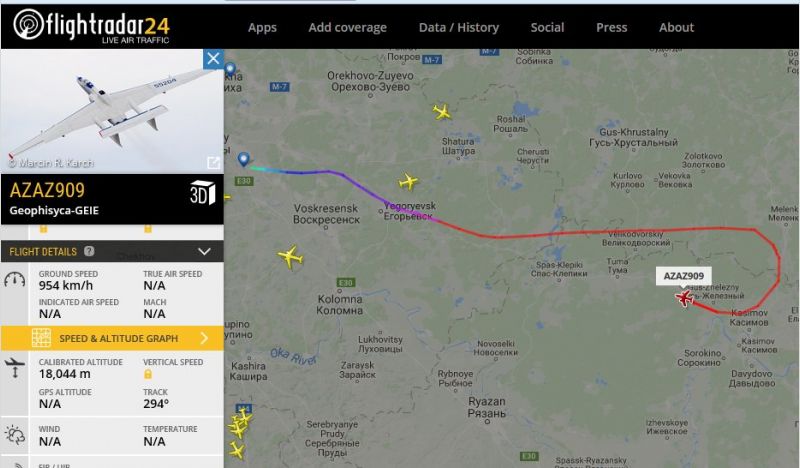This screenshot has height=468, width=800.
Task: Click the aircraft photo thumbnail
Action: [112, 111]
